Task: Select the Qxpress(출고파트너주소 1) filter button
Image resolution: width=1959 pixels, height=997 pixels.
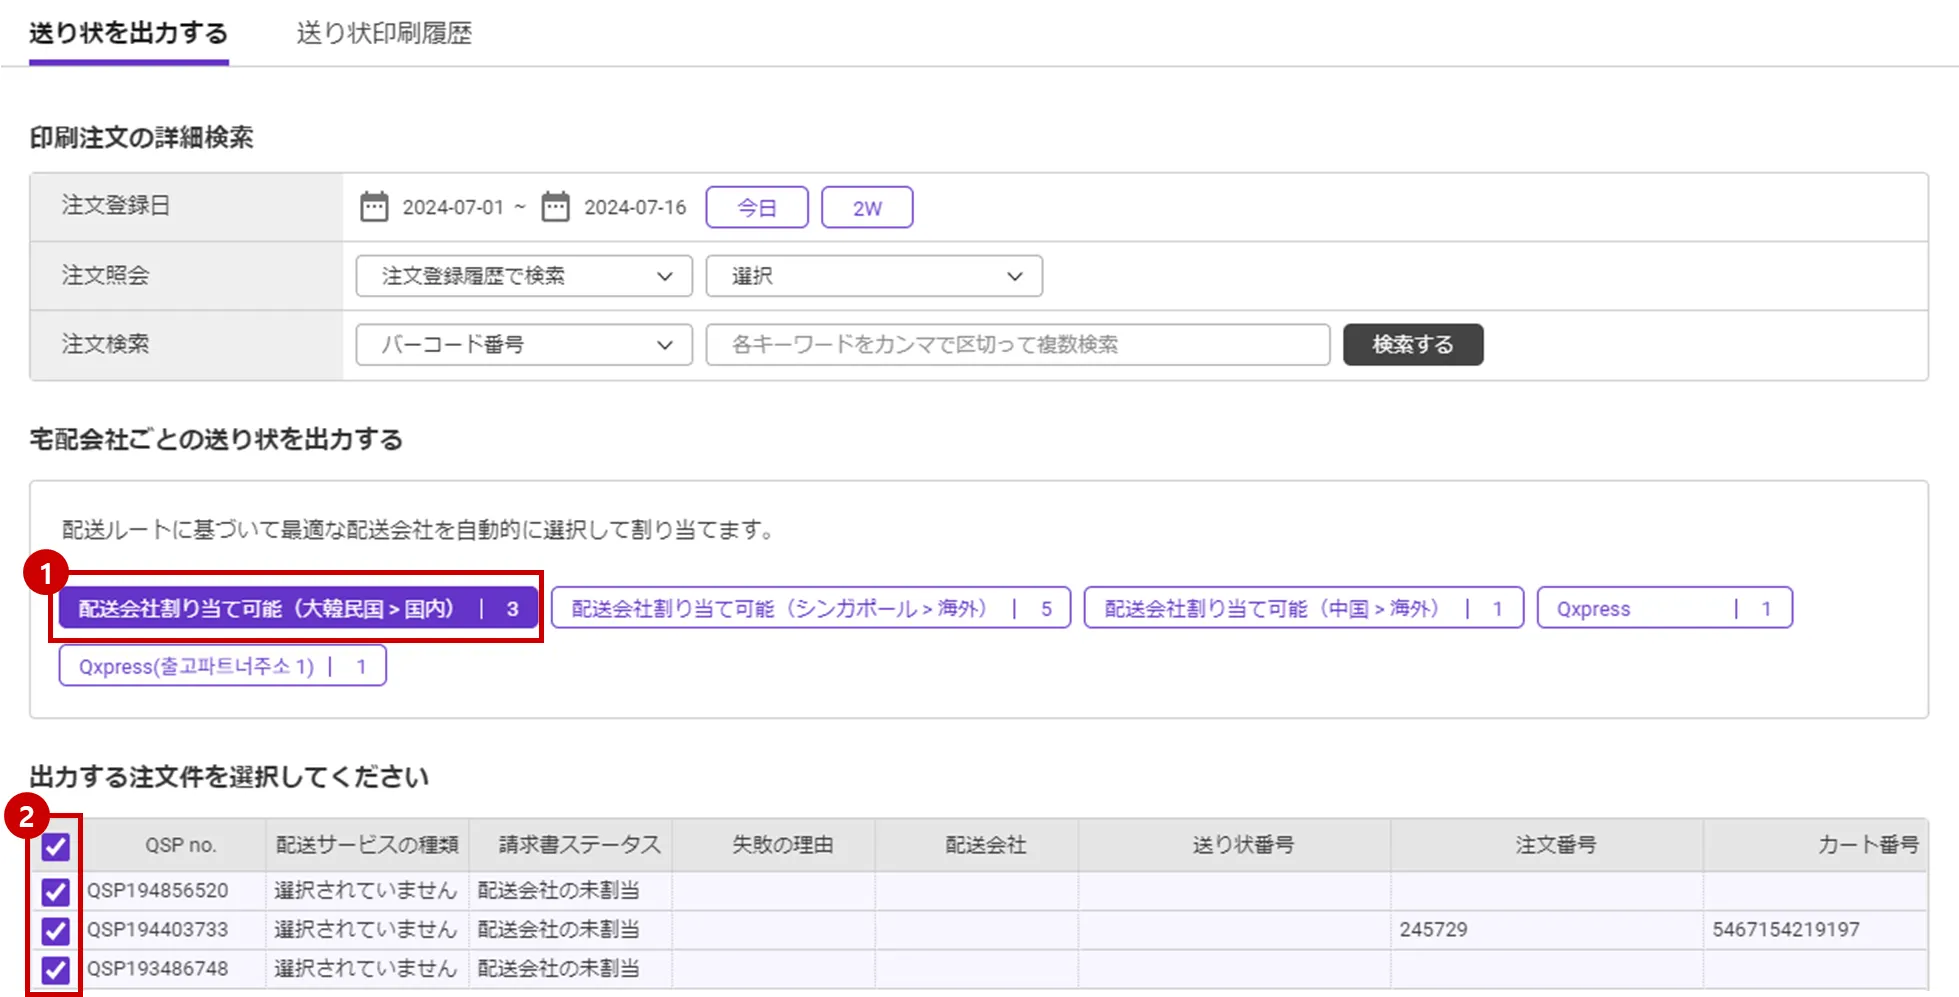Action: click(222, 666)
